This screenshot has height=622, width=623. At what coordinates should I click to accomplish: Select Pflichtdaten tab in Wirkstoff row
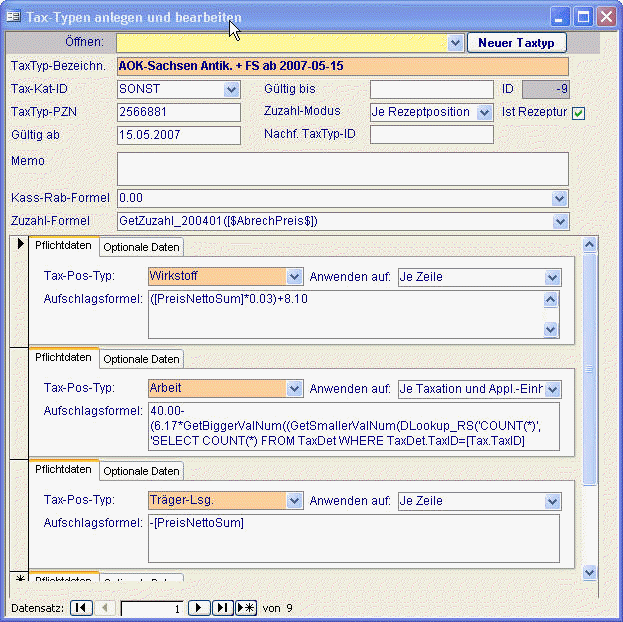point(64,246)
